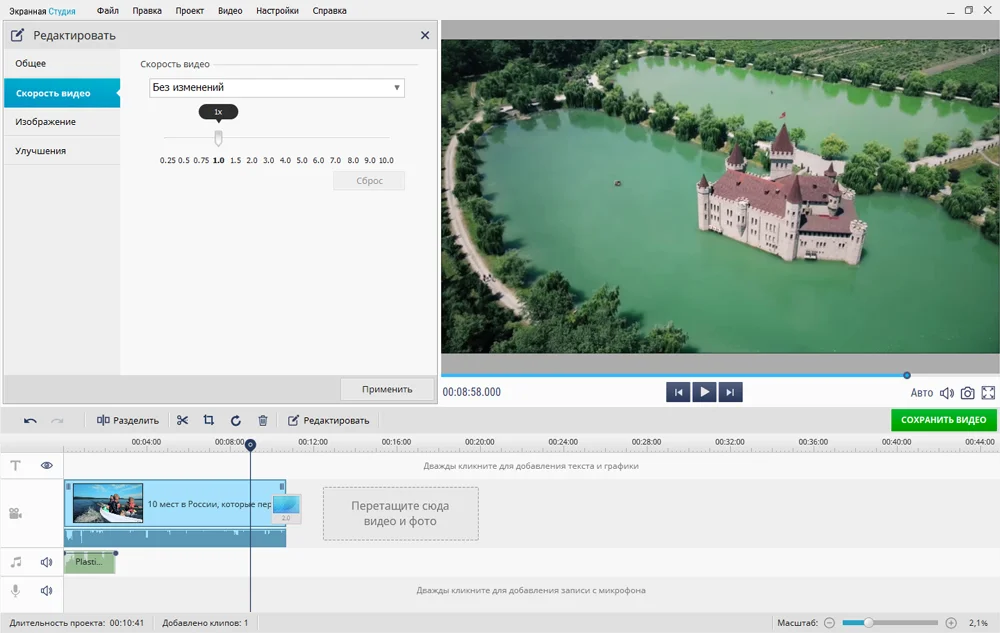Play the video preview

click(x=705, y=392)
